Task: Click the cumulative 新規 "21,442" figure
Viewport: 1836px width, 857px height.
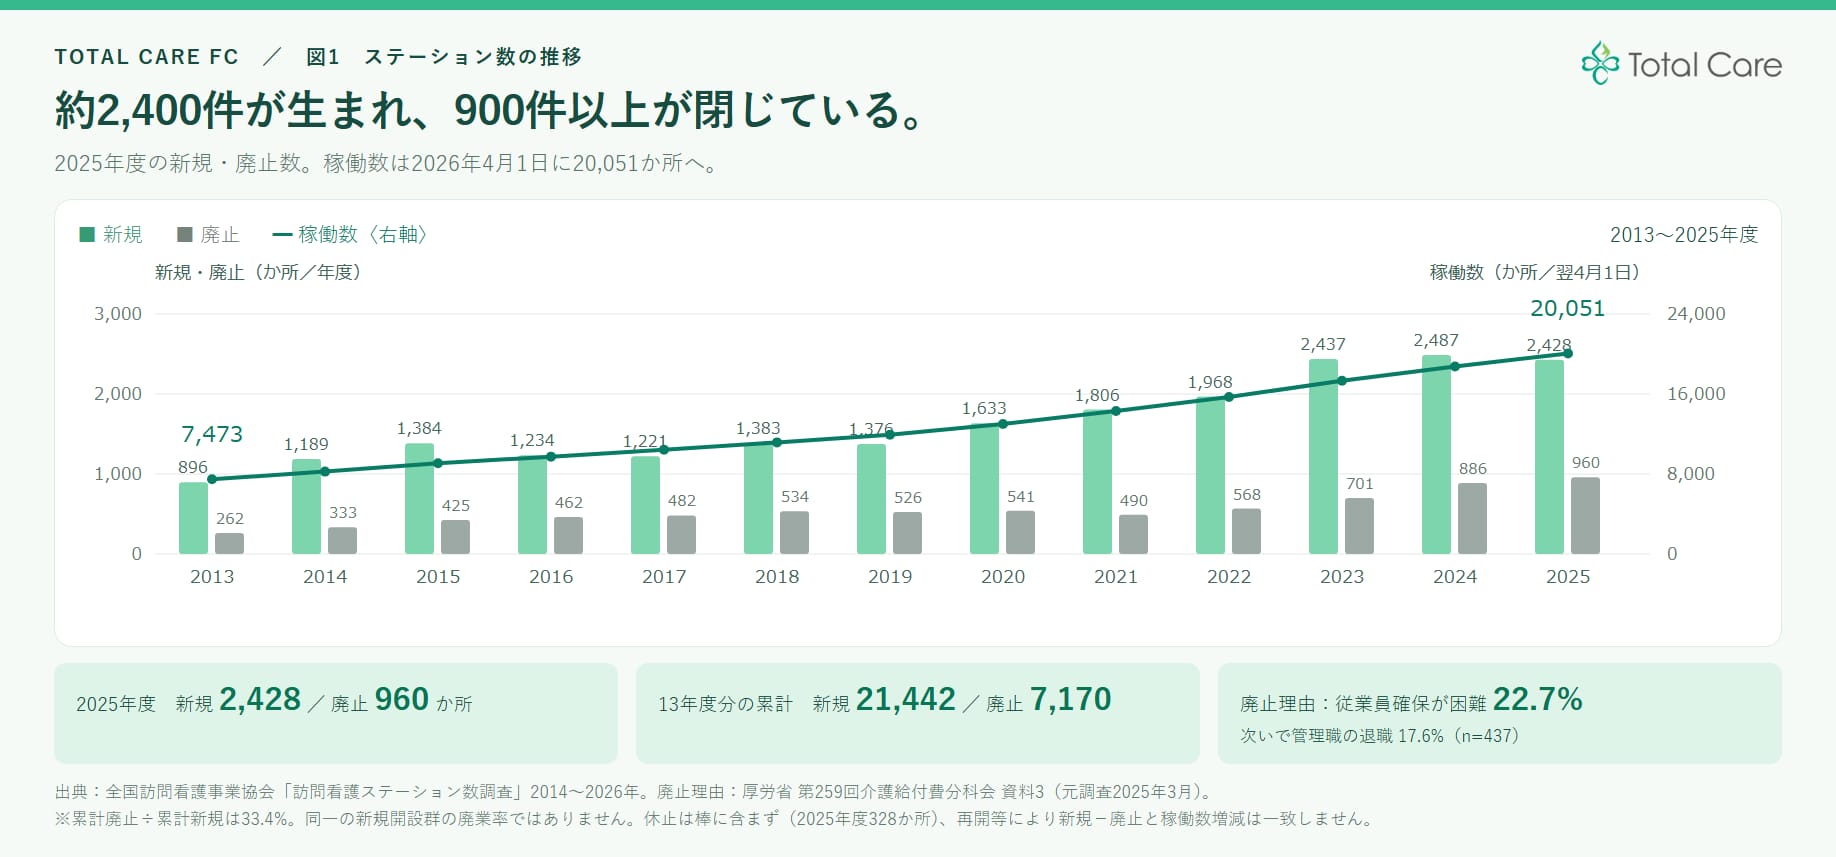Action: pos(906,699)
